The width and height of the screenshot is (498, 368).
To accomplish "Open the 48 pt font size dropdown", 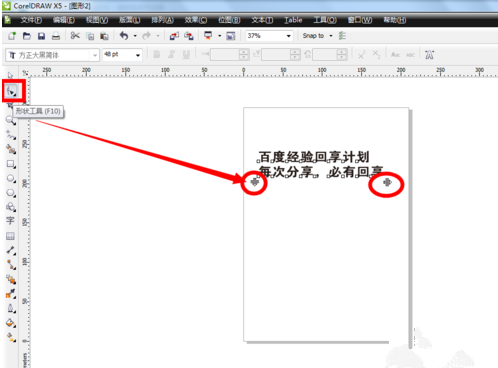I will tap(138, 55).
